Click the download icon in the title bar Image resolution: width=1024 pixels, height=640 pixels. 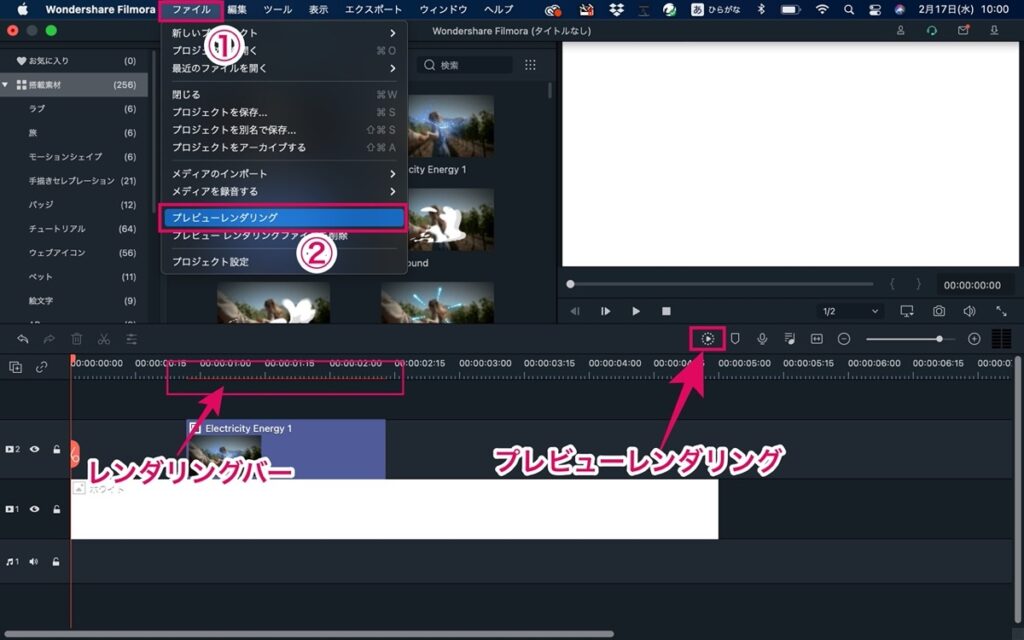994,31
